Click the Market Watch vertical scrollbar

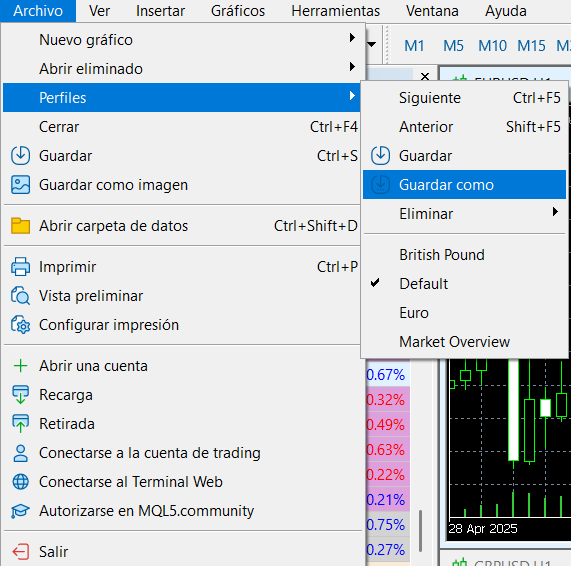pyautogui.click(x=420, y=531)
